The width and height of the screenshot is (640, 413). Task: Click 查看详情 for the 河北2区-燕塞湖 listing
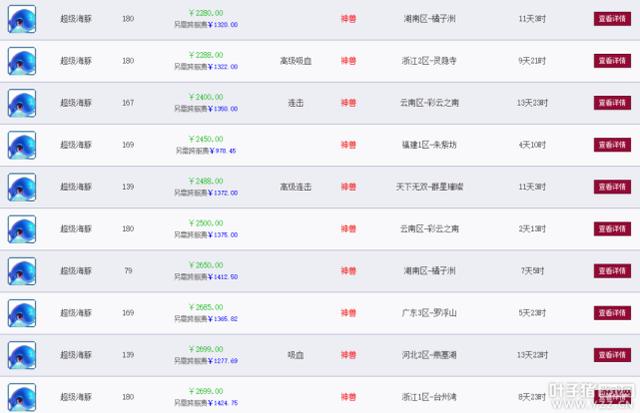pyautogui.click(x=612, y=355)
